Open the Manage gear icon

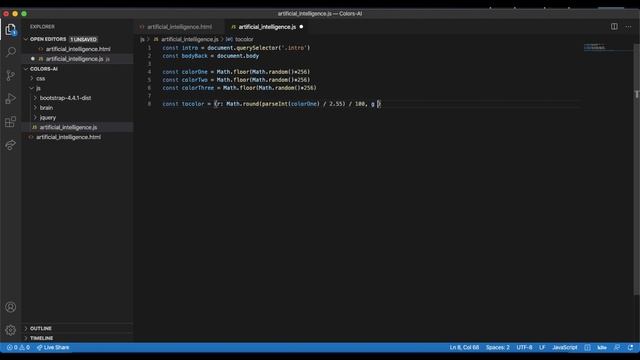(x=11, y=330)
